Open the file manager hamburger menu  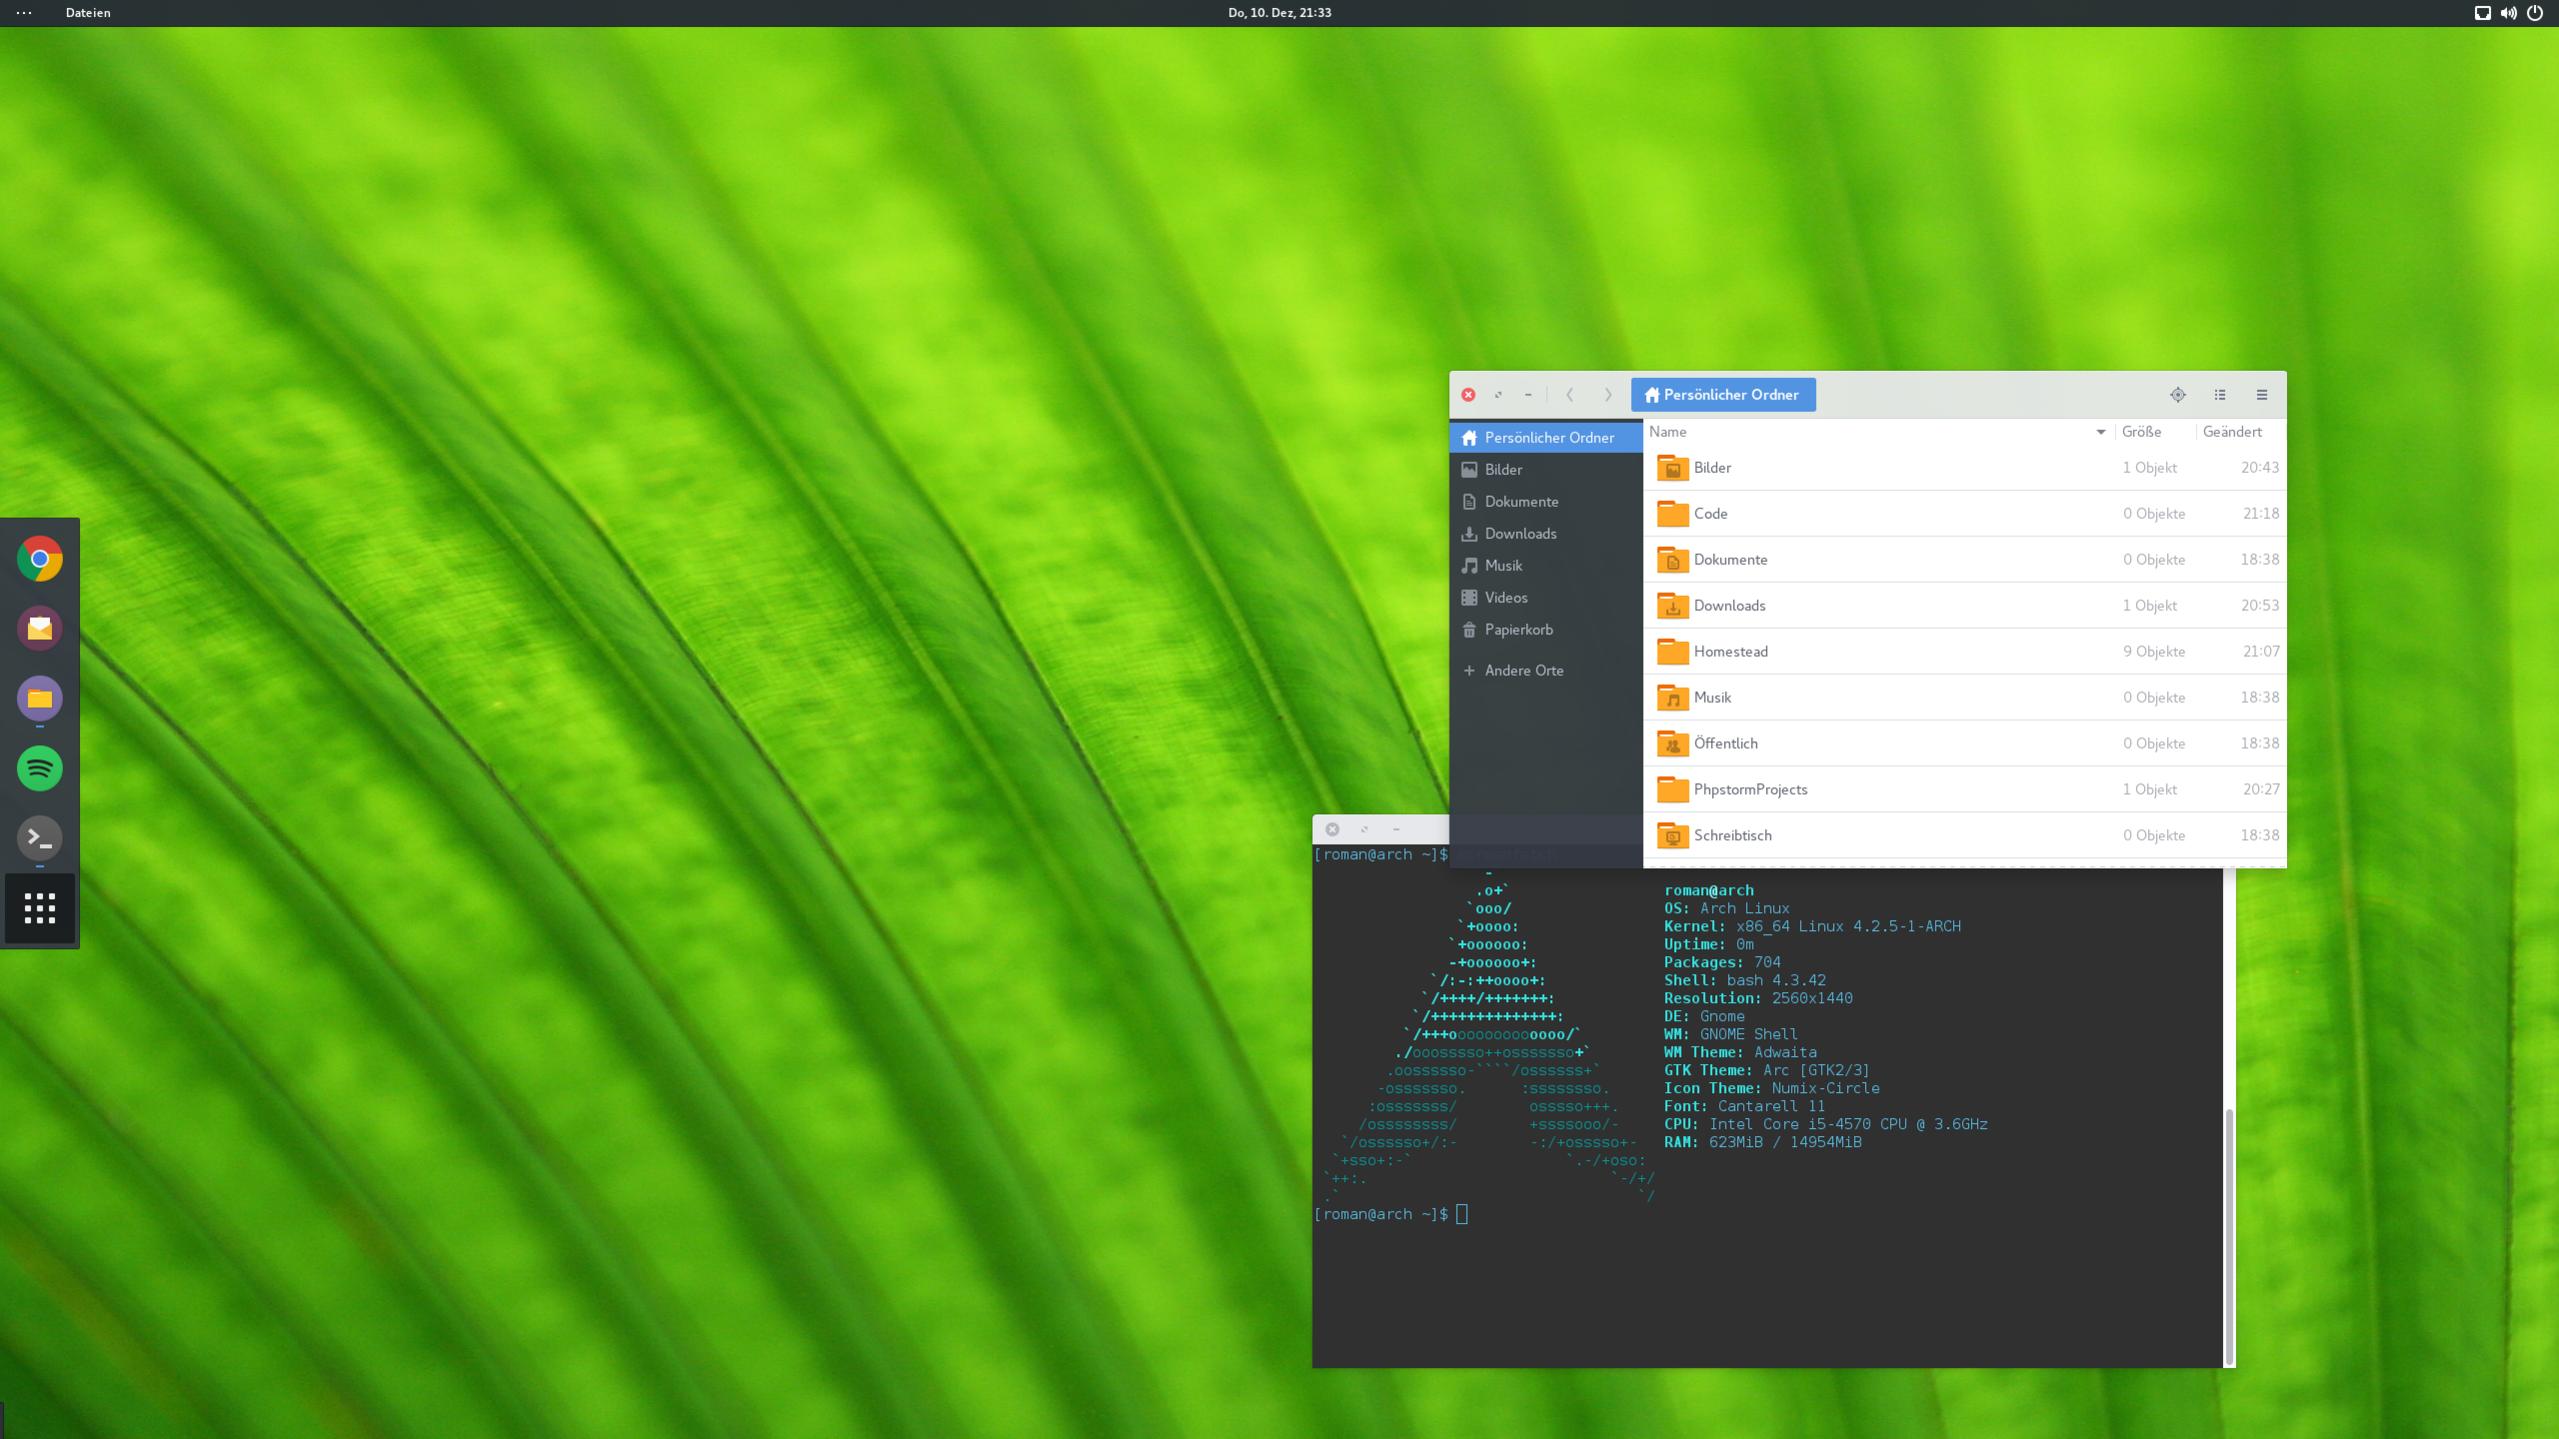2262,395
